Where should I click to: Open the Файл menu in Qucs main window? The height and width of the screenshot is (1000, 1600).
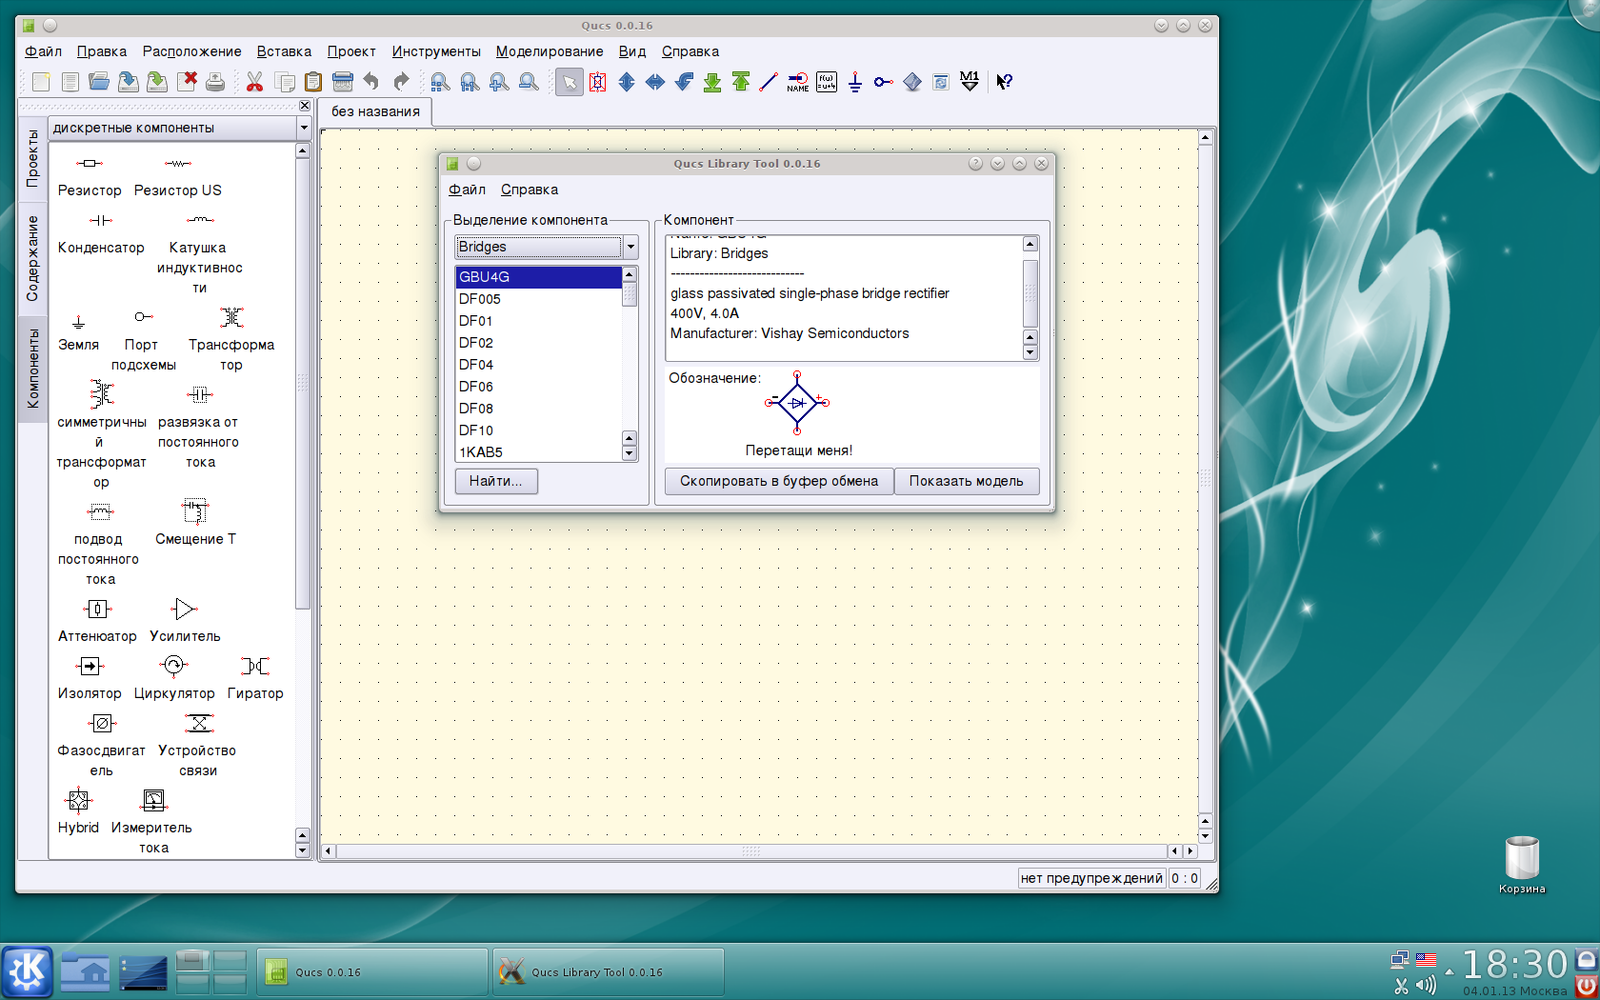pyautogui.click(x=43, y=51)
